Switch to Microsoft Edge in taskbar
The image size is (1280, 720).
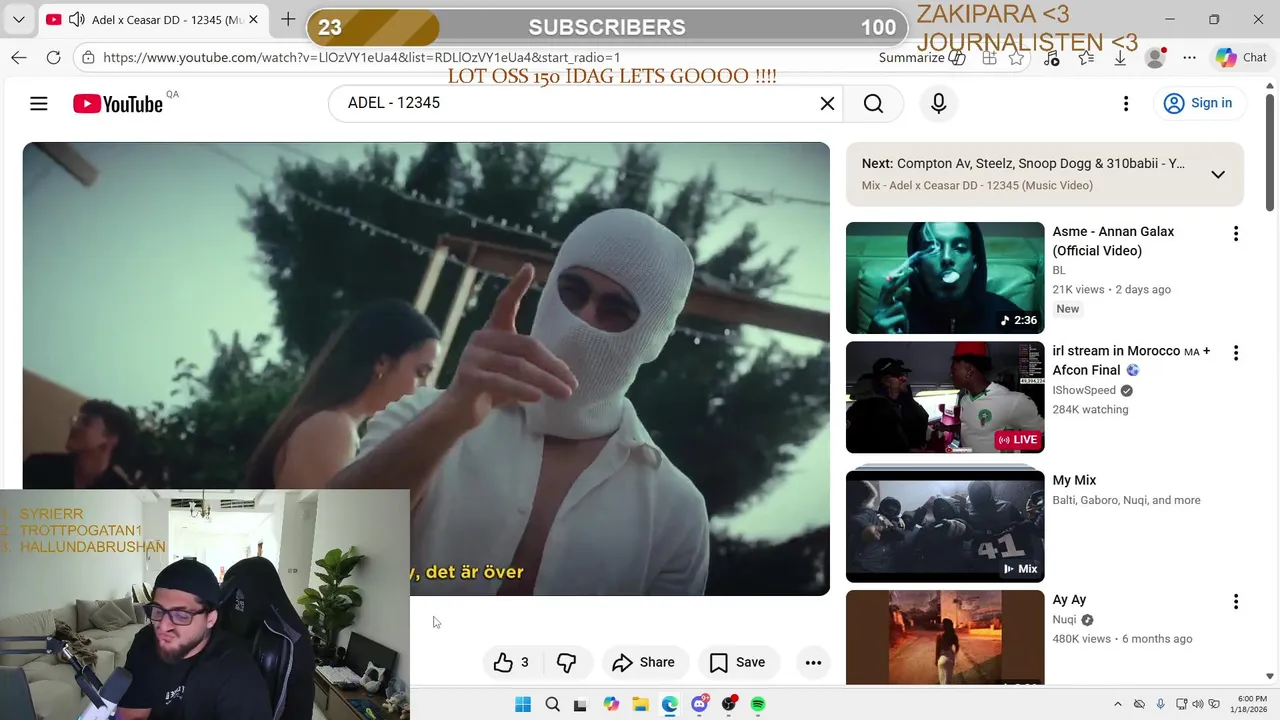click(x=669, y=704)
